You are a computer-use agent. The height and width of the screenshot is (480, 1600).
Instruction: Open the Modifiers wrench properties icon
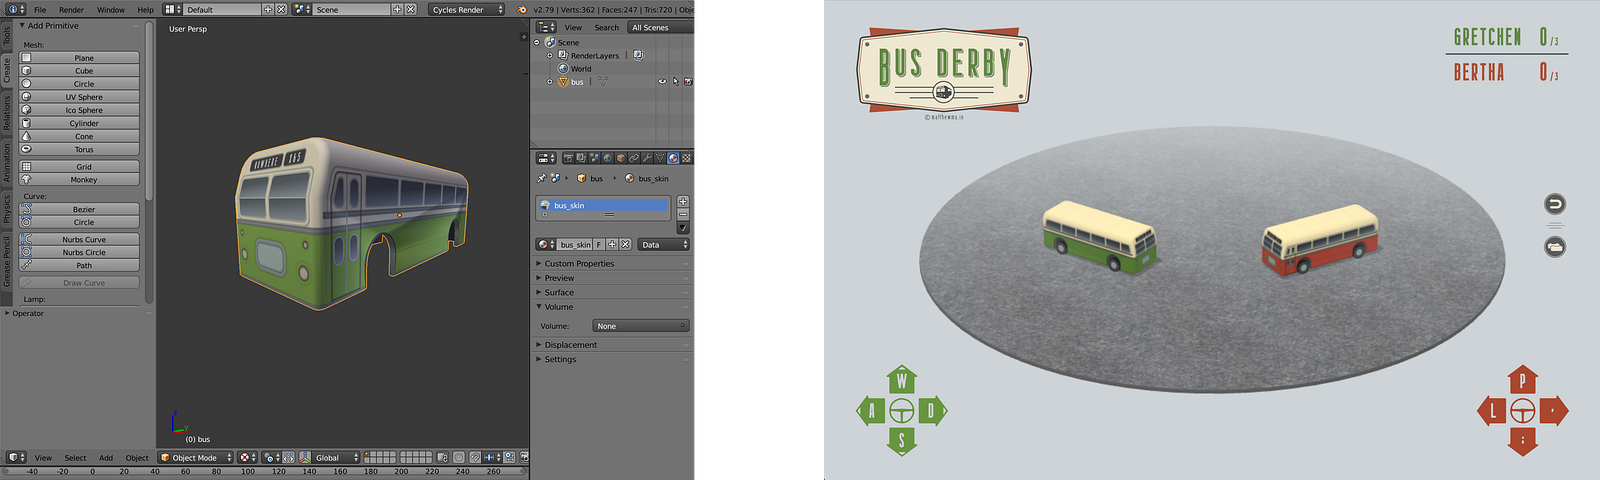coord(647,158)
